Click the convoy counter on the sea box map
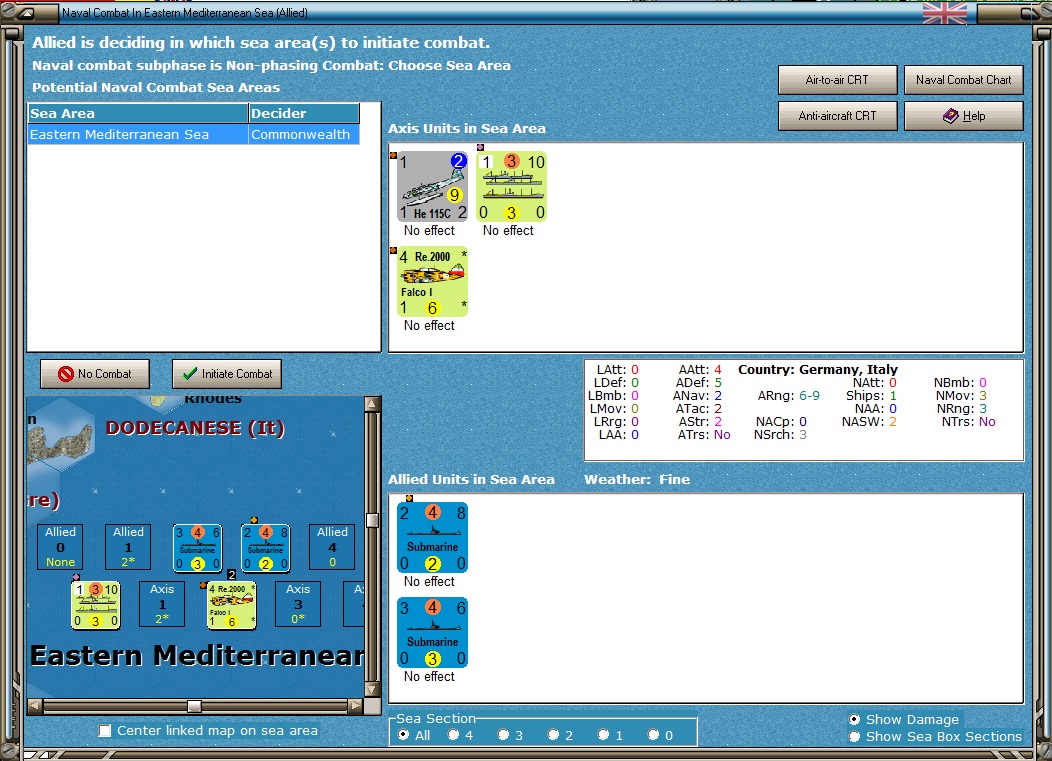Viewport: 1052px width, 761px height. pos(96,605)
